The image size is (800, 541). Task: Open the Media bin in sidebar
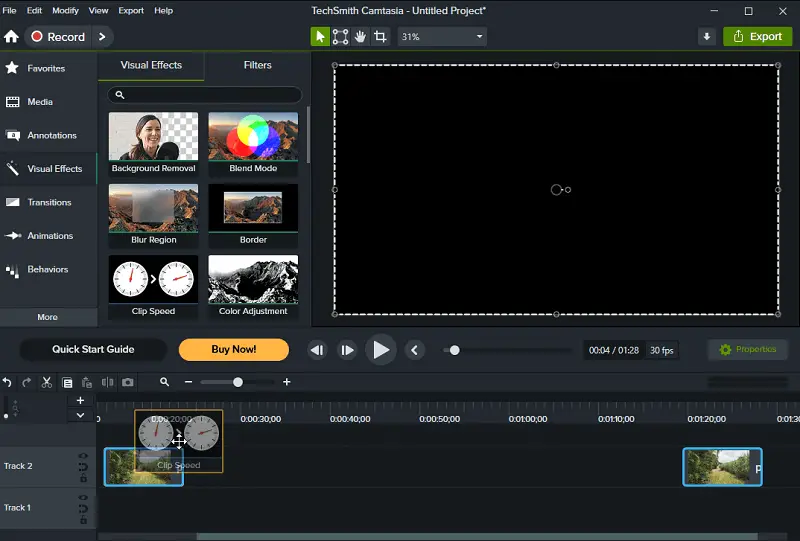[48, 102]
